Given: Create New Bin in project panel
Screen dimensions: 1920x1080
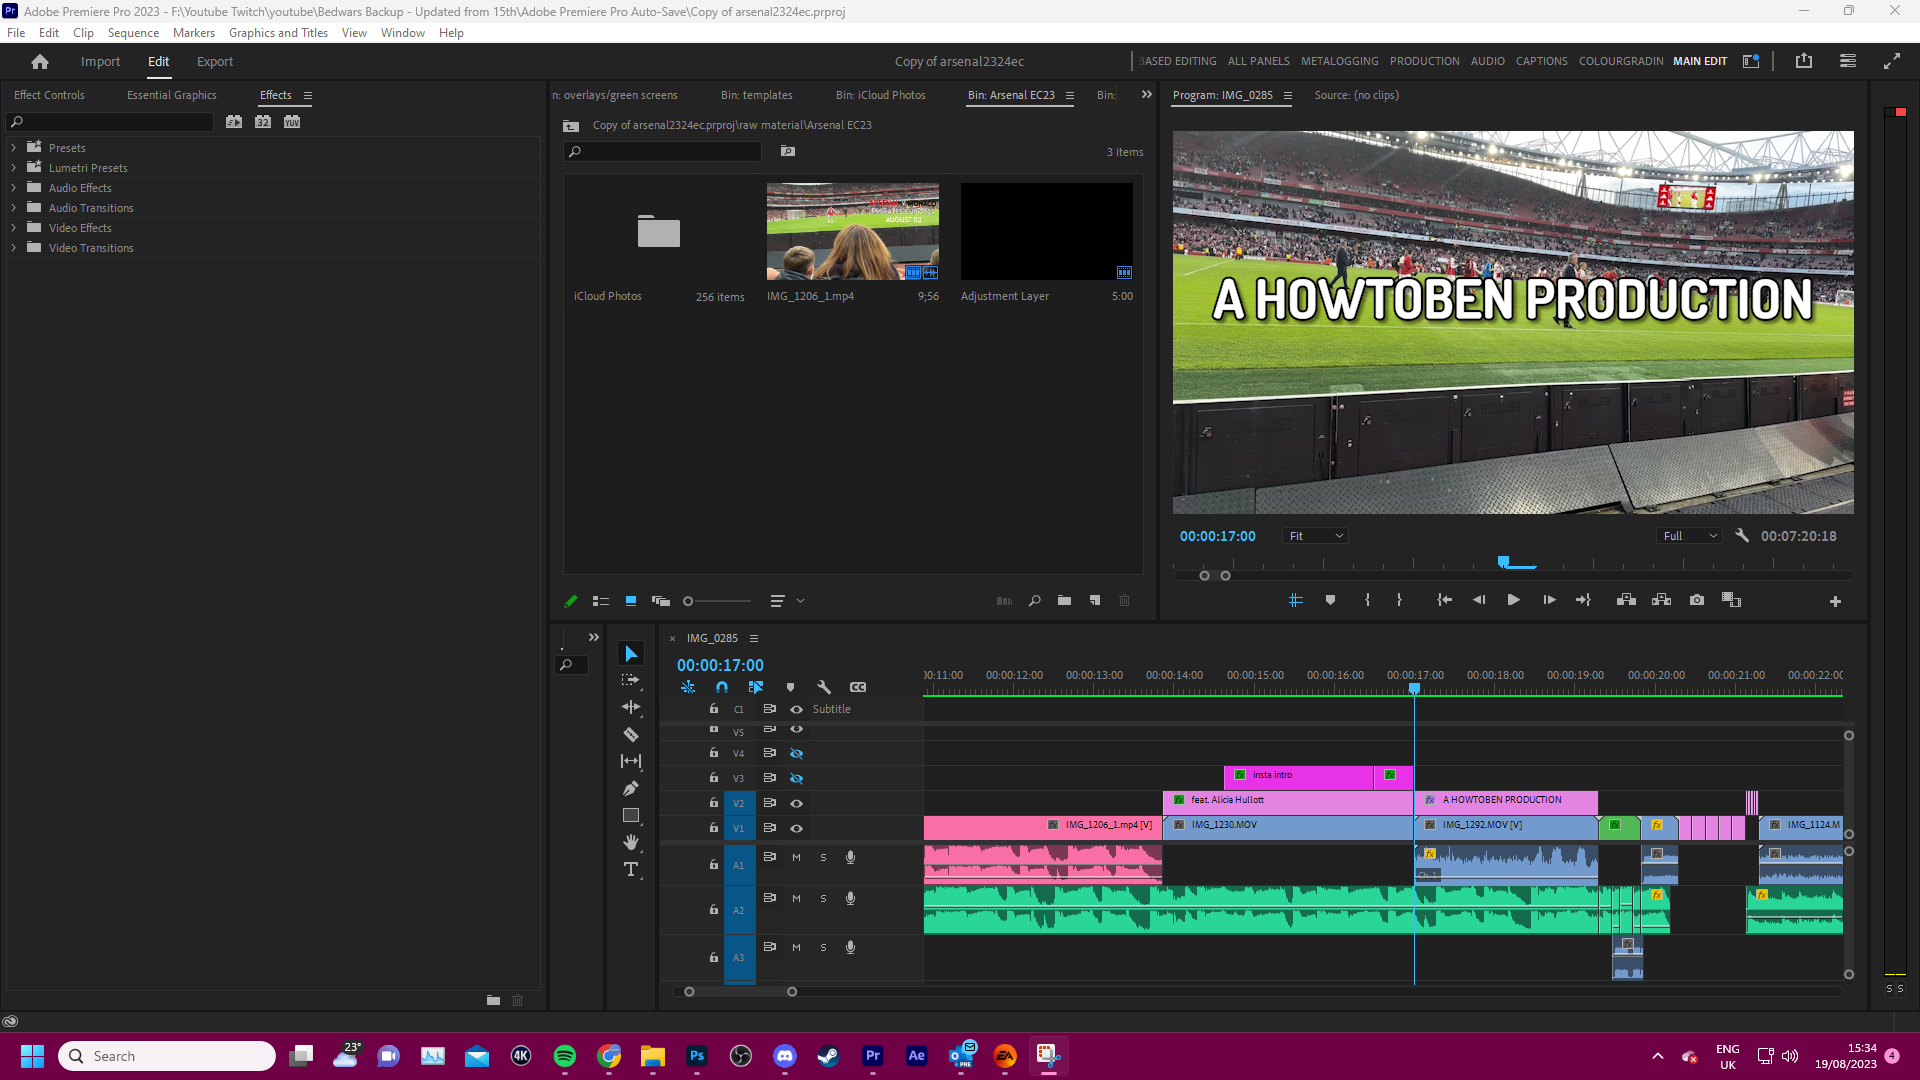Looking at the screenshot, I should (1064, 601).
